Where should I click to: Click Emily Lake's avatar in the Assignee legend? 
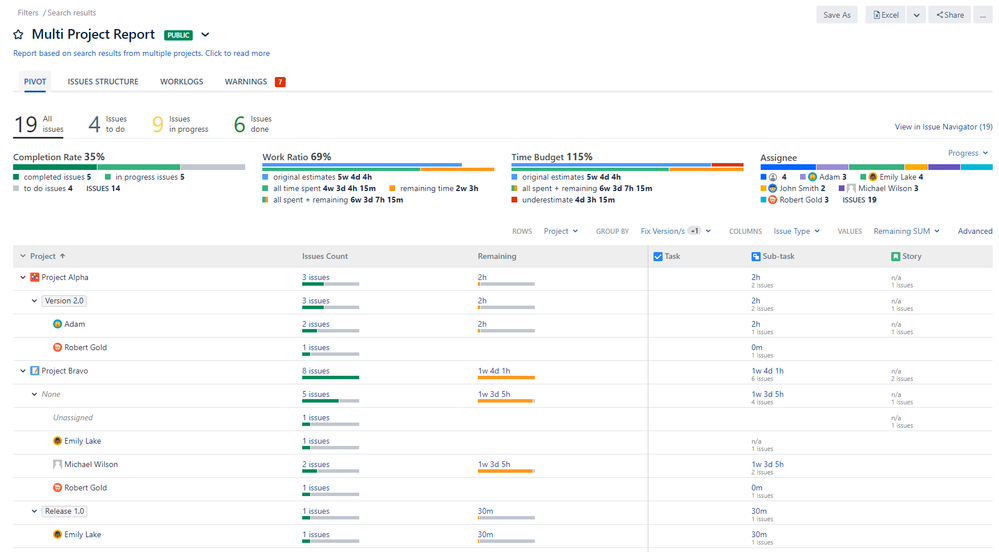(x=873, y=177)
